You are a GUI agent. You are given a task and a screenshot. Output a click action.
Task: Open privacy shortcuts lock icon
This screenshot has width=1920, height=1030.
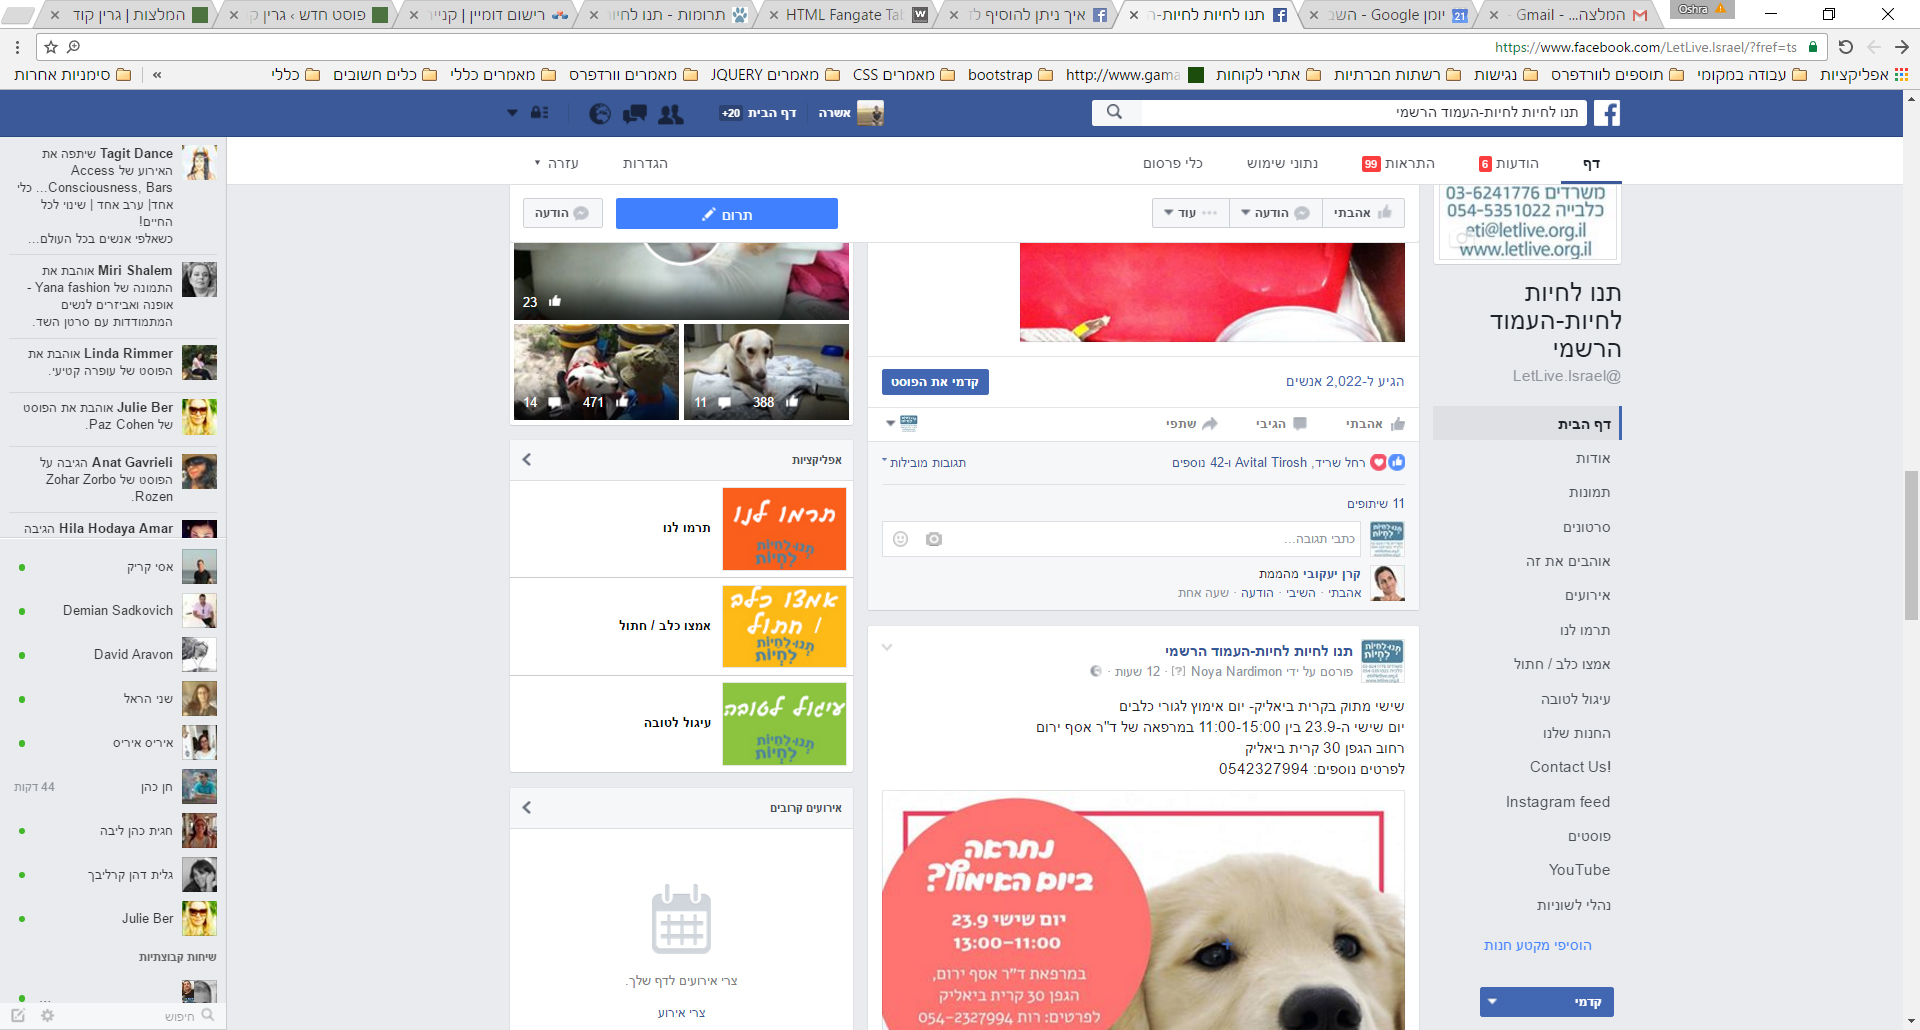click(539, 113)
